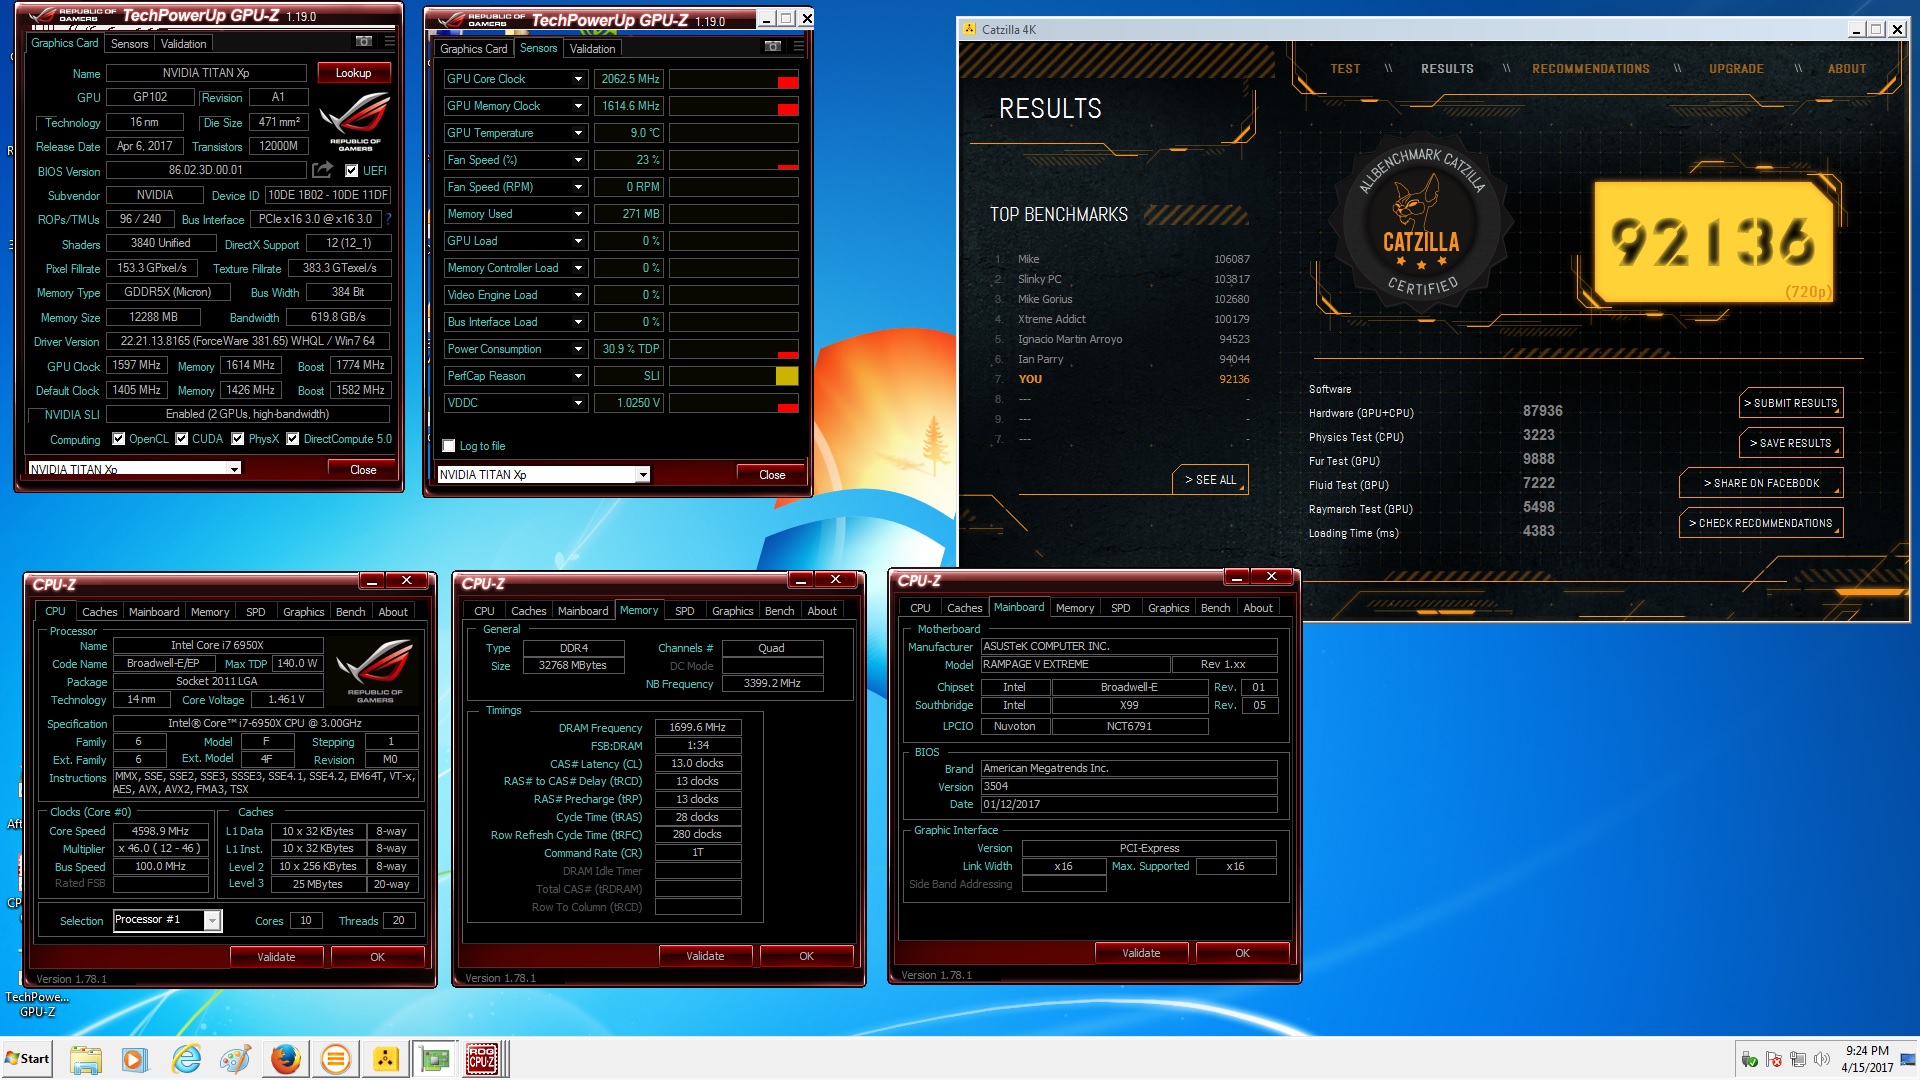
Task: Open the GPU Temperature sensor dropdown
Action: (x=578, y=133)
